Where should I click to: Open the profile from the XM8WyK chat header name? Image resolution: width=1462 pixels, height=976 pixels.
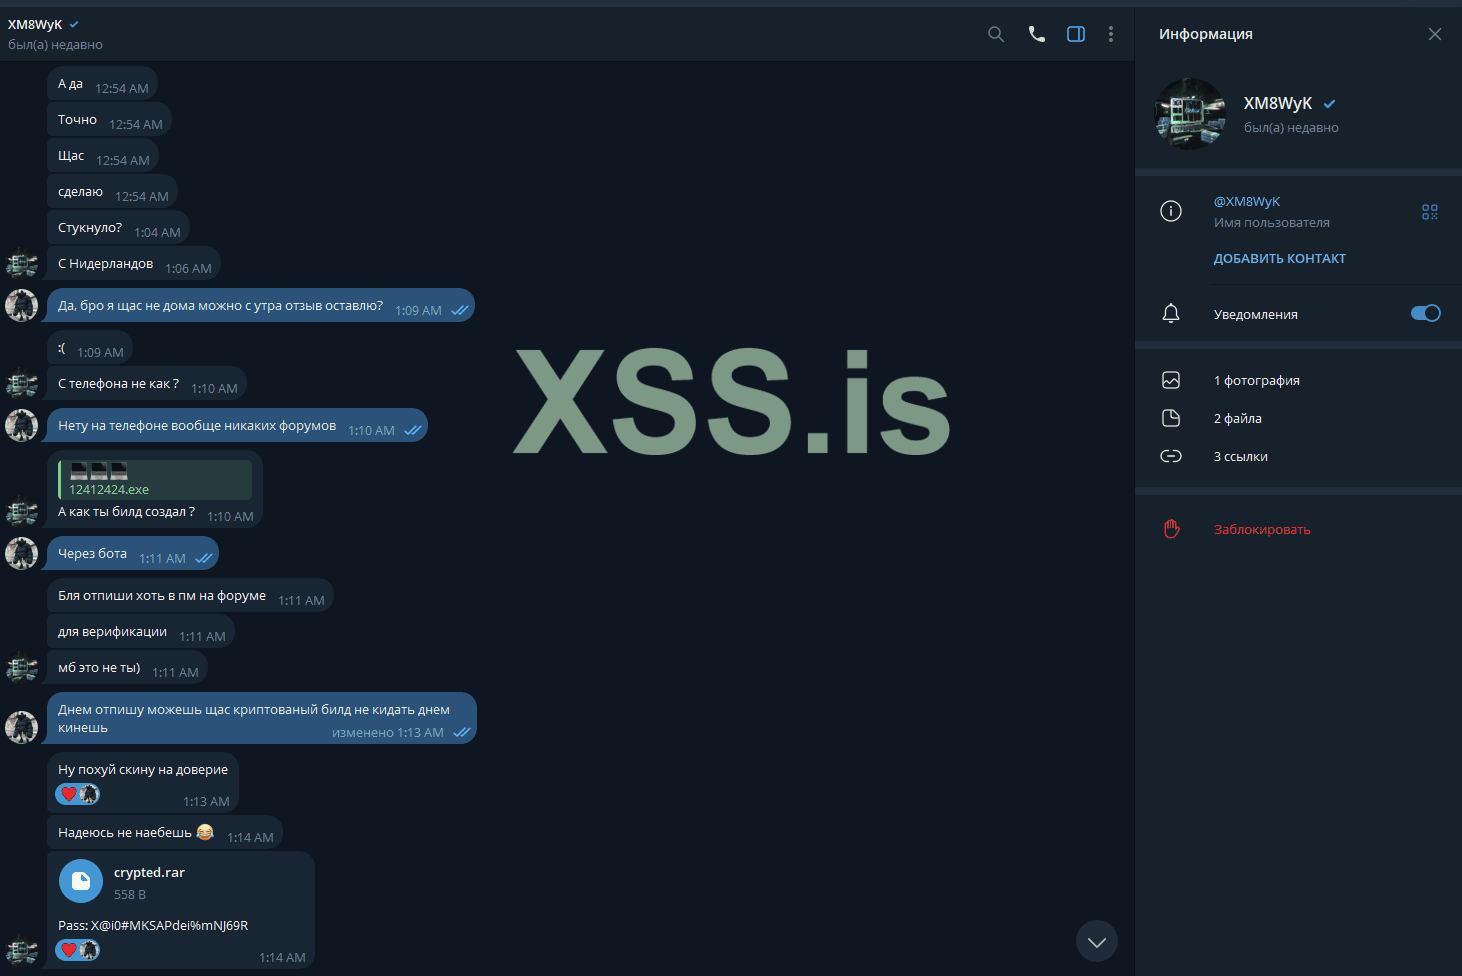(x=35, y=24)
